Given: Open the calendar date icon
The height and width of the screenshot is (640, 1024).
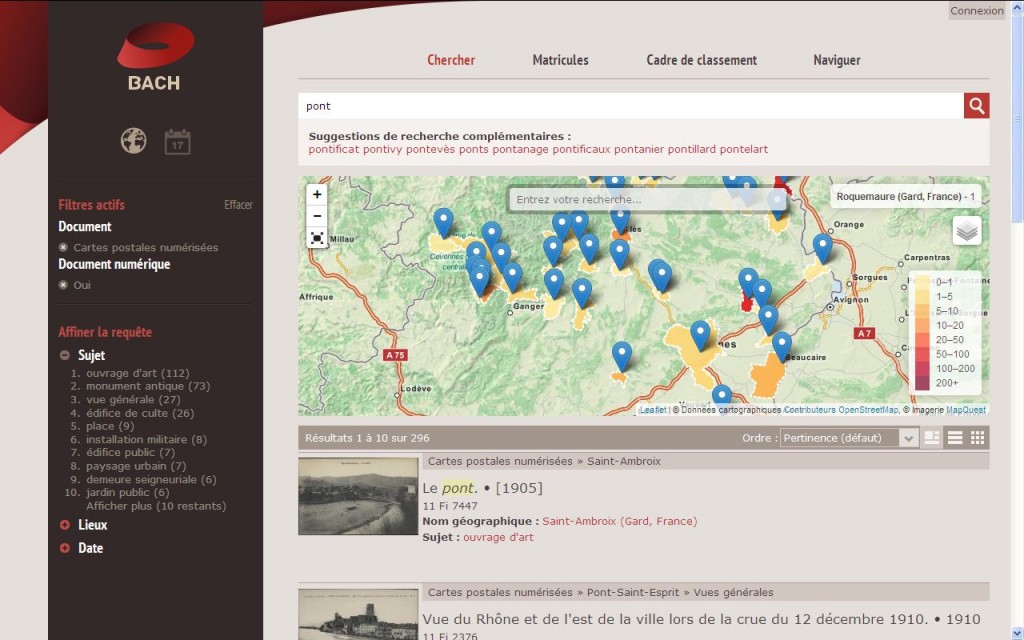Looking at the screenshot, I should tap(177, 142).
